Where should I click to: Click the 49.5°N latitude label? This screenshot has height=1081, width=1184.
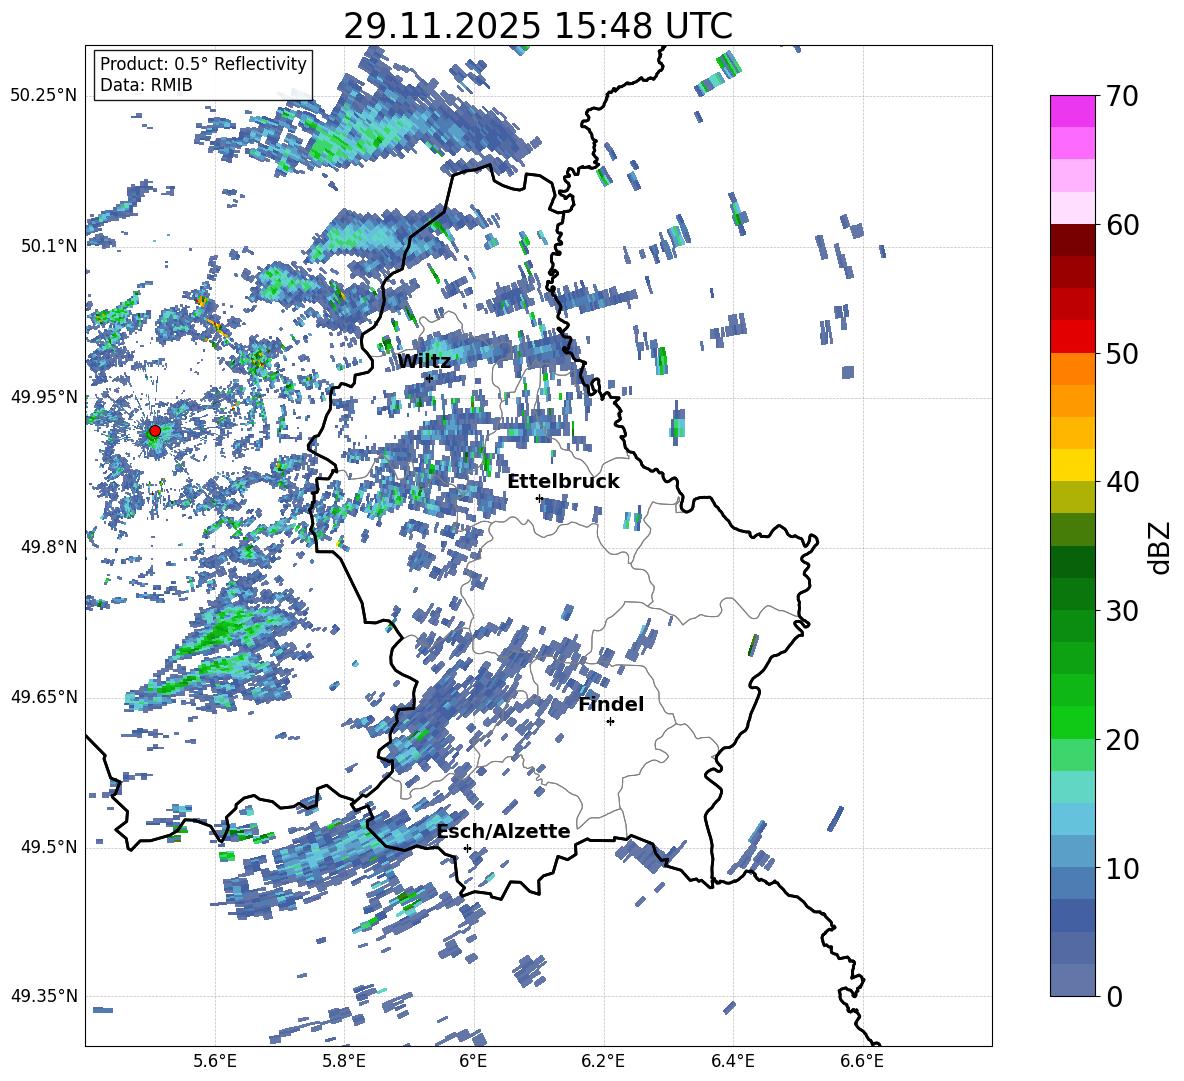[49, 847]
